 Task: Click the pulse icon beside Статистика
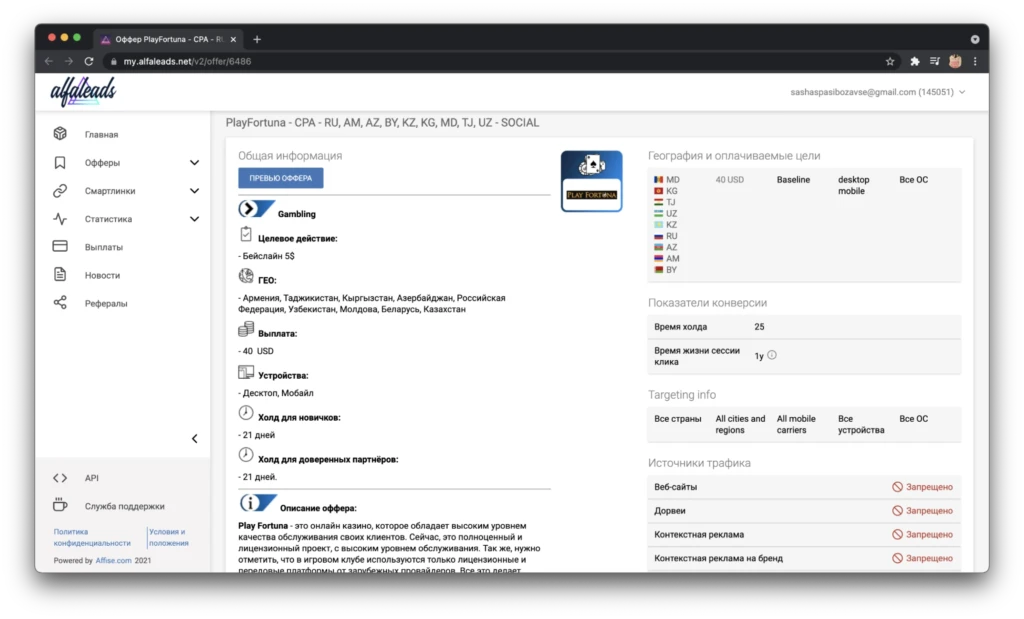(x=60, y=219)
